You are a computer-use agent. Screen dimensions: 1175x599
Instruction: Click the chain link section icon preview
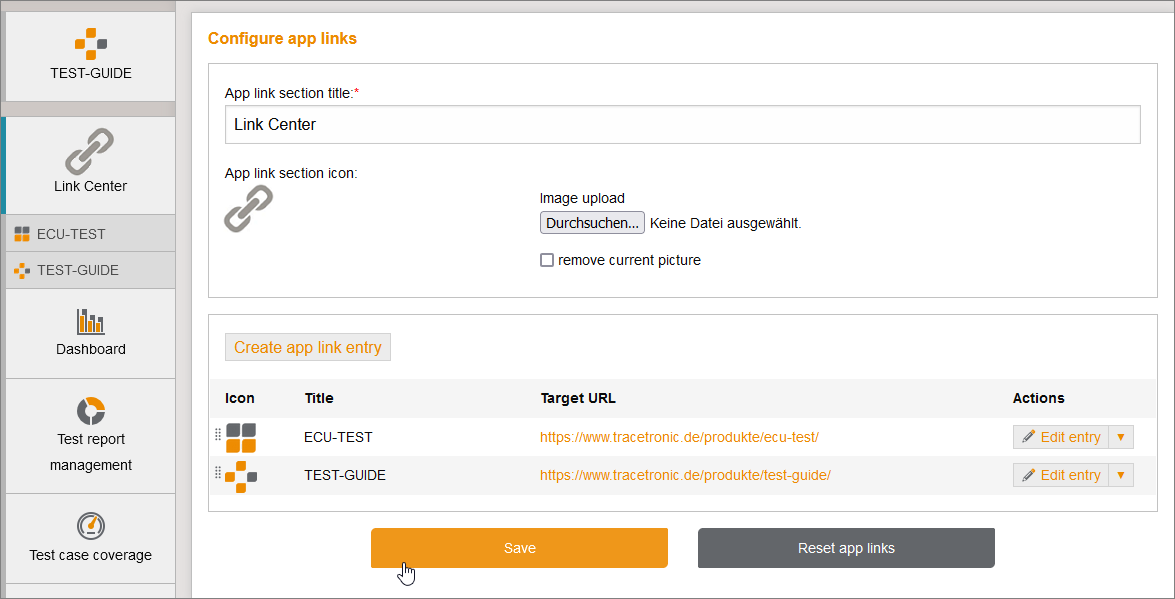(249, 208)
